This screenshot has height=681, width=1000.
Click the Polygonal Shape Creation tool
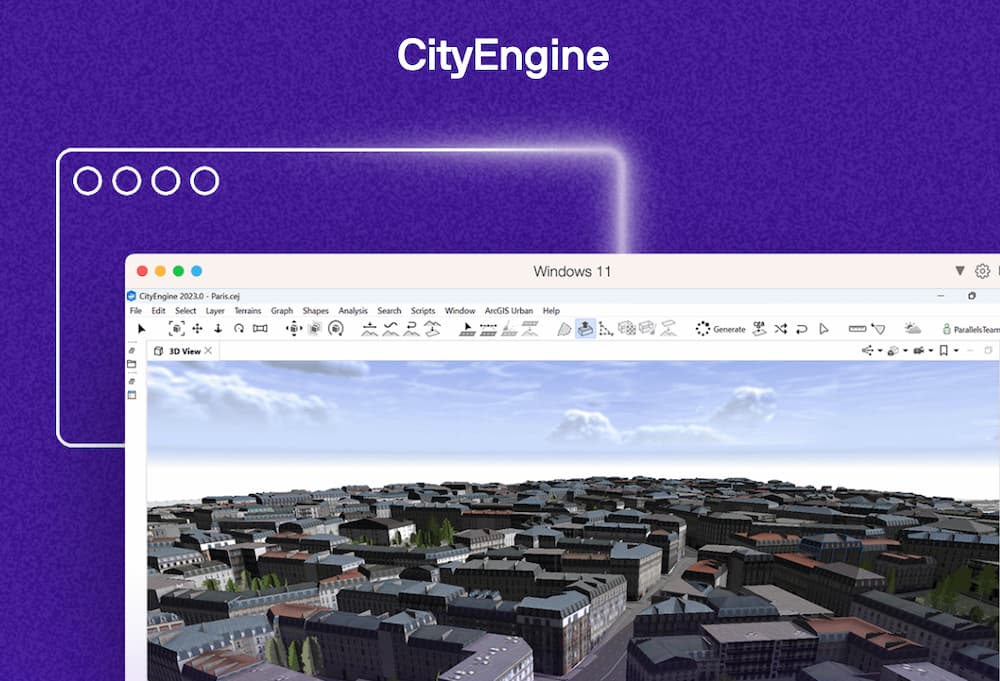pos(564,328)
